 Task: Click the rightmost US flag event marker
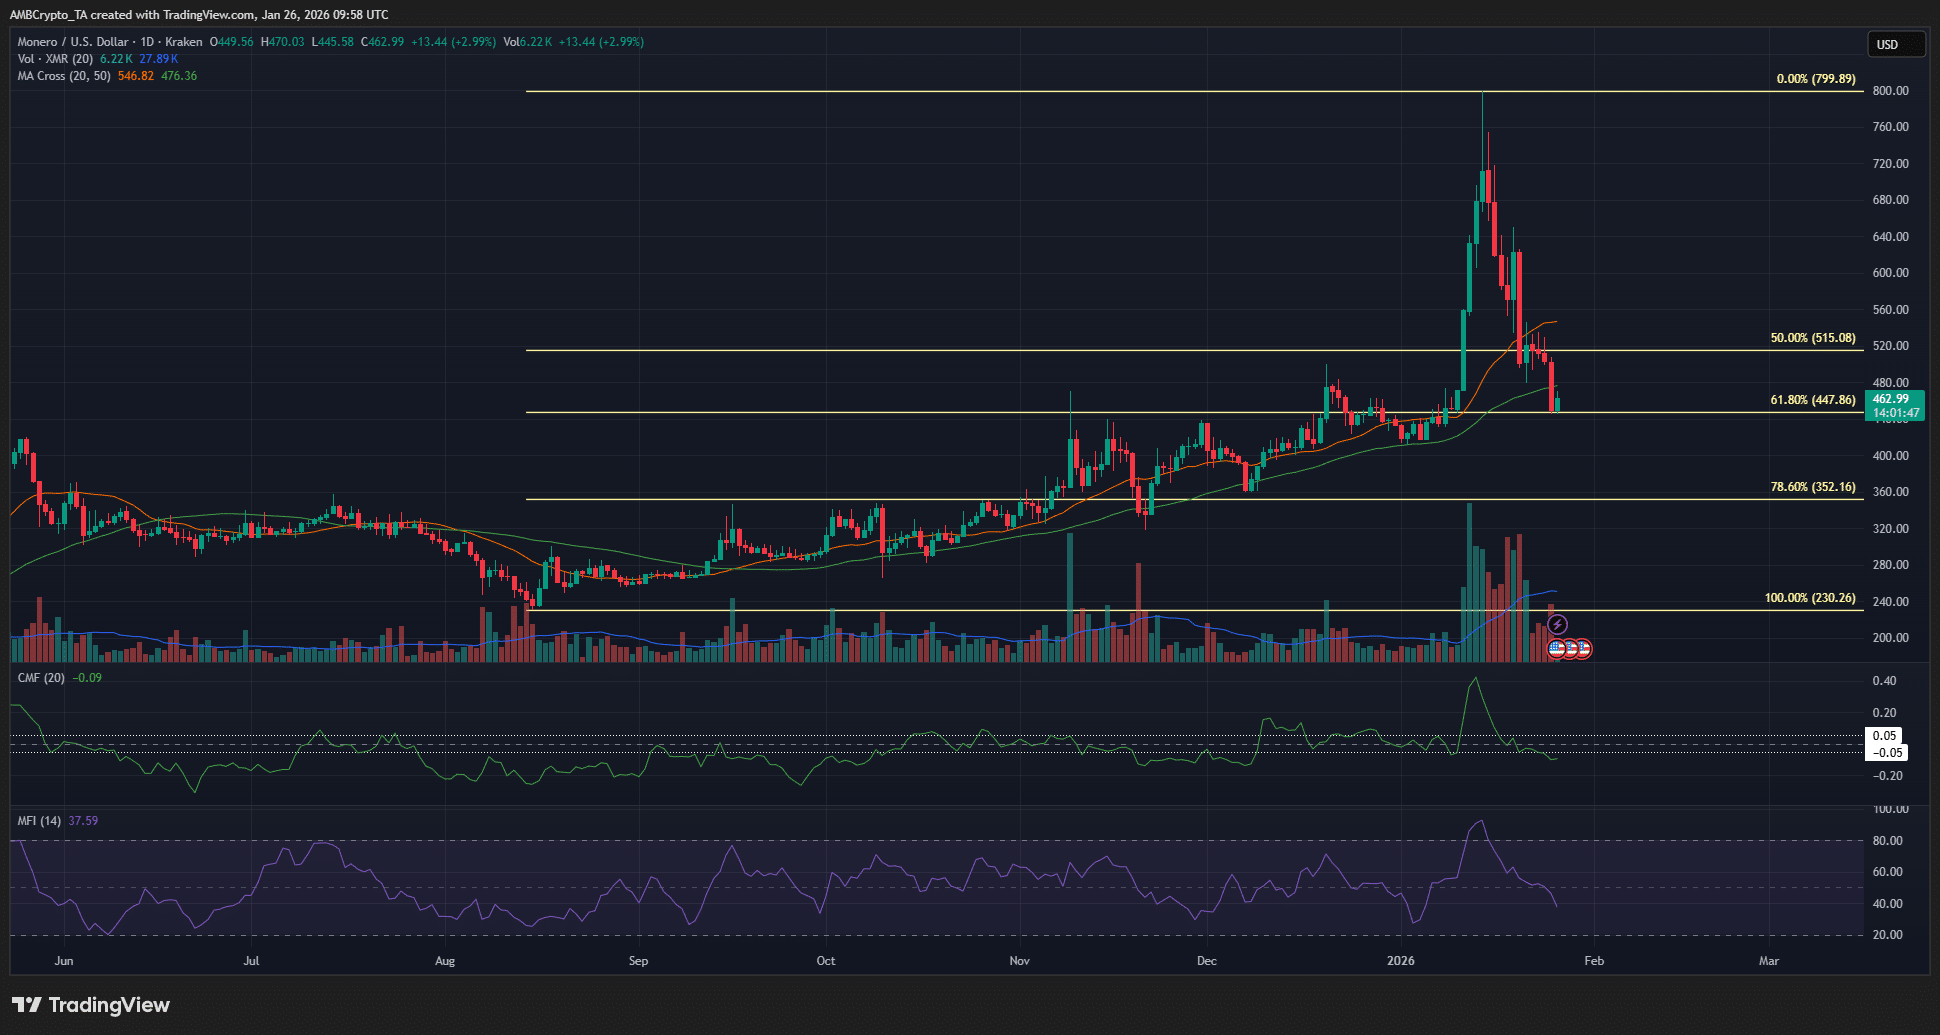[1583, 649]
